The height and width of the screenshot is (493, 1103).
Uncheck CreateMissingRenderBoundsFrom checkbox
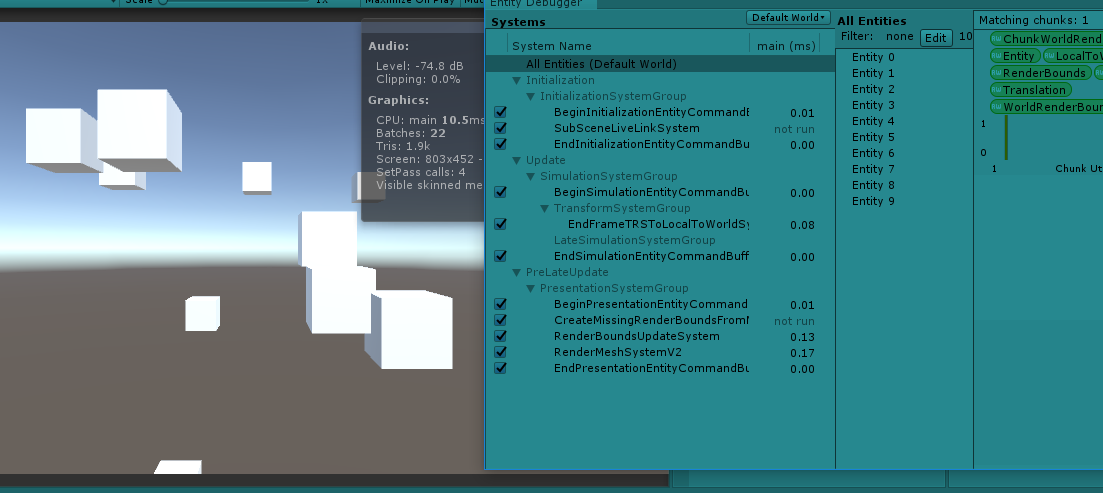pos(500,320)
